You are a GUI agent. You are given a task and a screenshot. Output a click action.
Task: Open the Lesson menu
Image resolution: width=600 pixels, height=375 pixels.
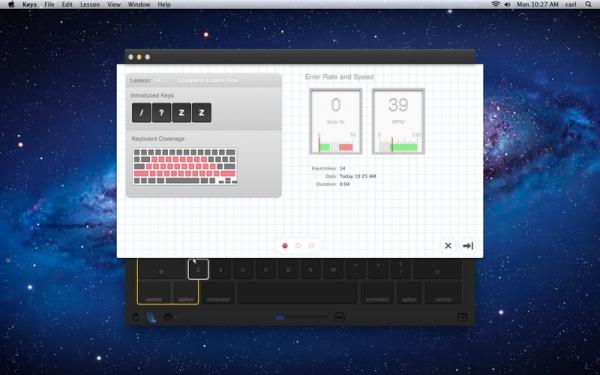pos(90,5)
